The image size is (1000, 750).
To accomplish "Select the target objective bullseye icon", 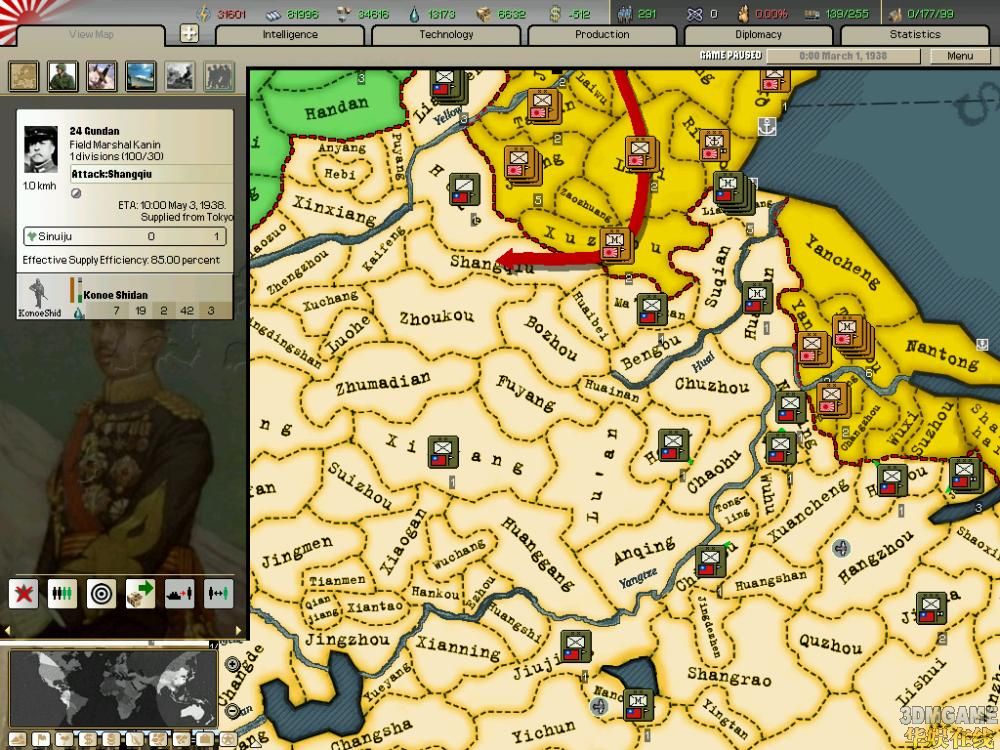I will point(101,593).
